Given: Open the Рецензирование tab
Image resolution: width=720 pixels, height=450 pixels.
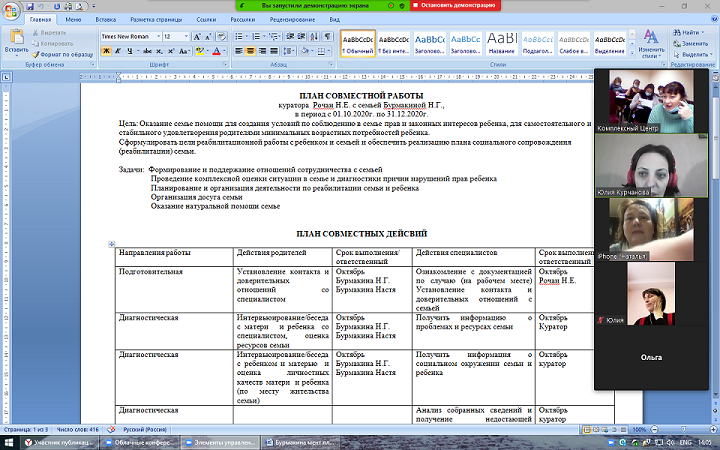Looking at the screenshot, I should [292, 19].
